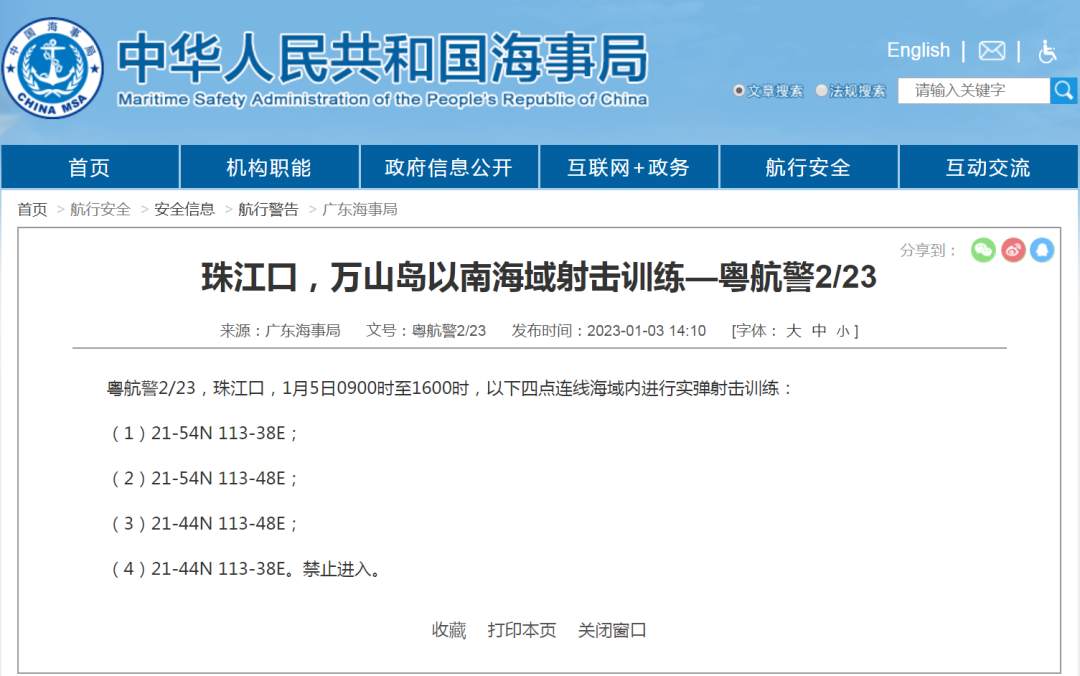Screen dimensions: 1080x676
Task: Click 关闭窗口 to close the window
Action: (x=612, y=630)
